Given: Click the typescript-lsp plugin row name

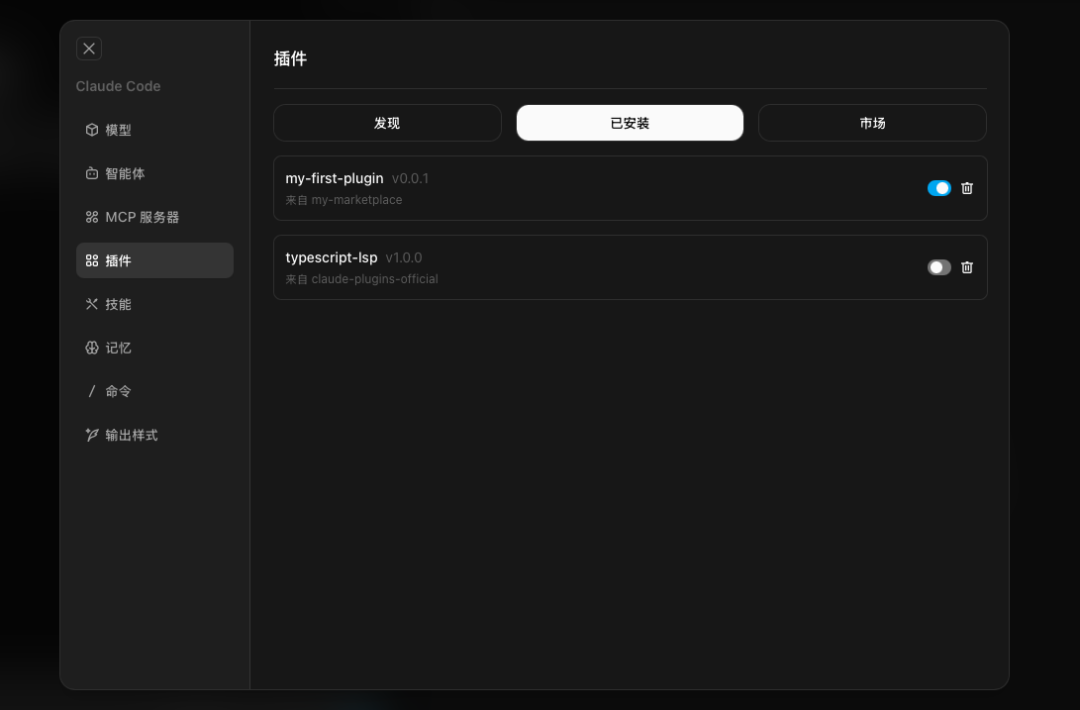Looking at the screenshot, I should click(x=331, y=257).
